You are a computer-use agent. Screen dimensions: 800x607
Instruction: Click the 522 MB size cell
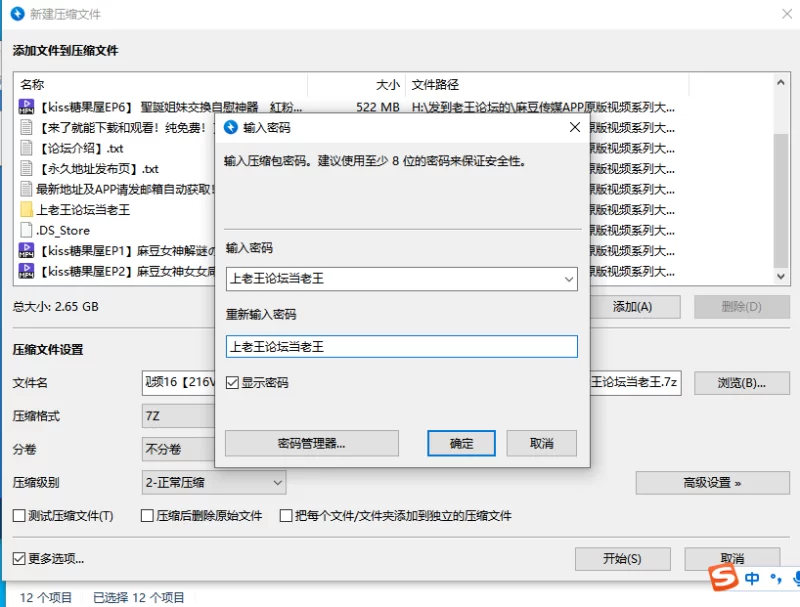click(378, 107)
